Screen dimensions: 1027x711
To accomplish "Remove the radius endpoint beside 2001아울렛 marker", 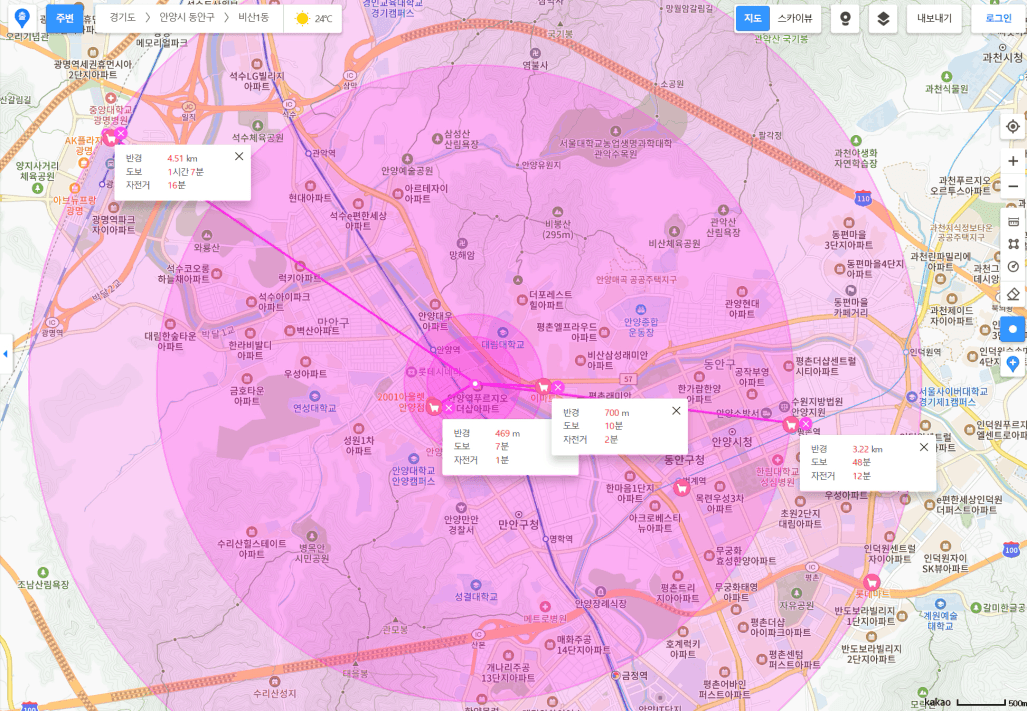I will tap(448, 408).
